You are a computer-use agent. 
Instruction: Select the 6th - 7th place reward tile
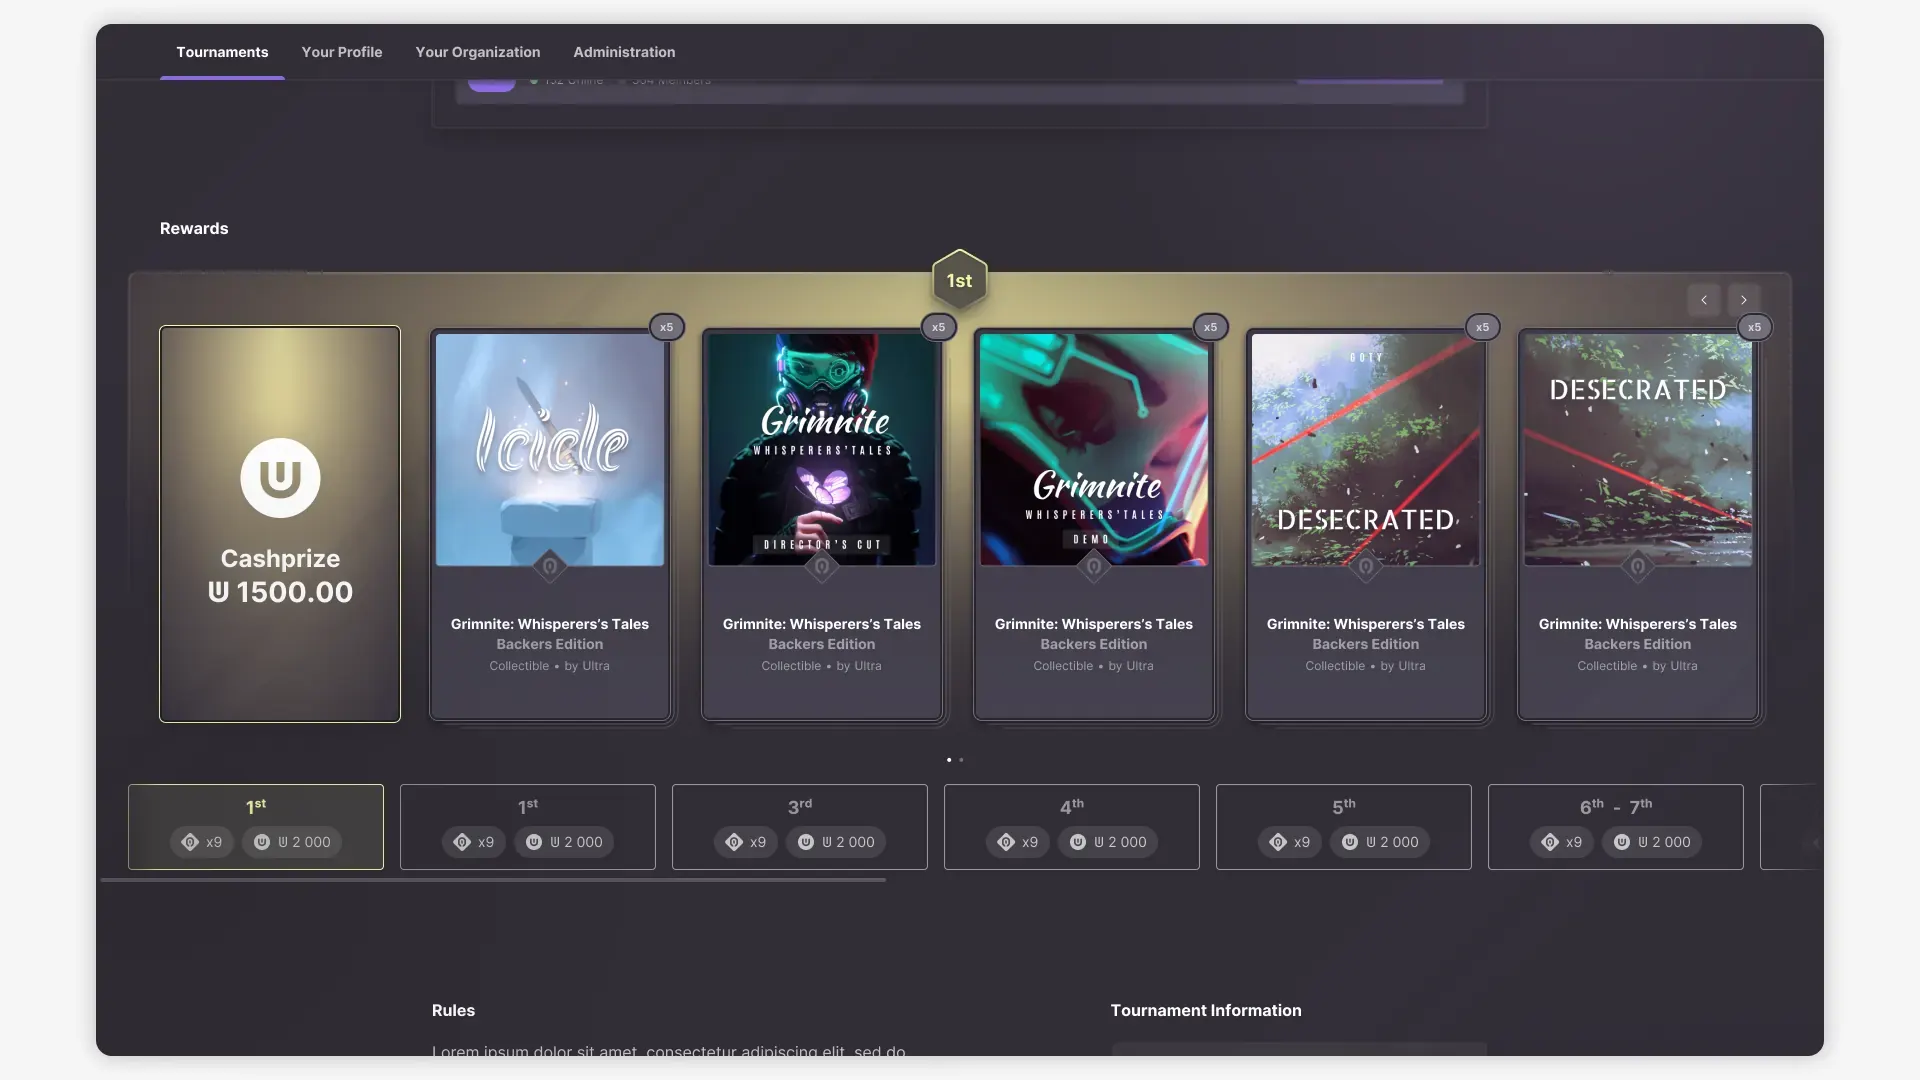(x=1616, y=827)
